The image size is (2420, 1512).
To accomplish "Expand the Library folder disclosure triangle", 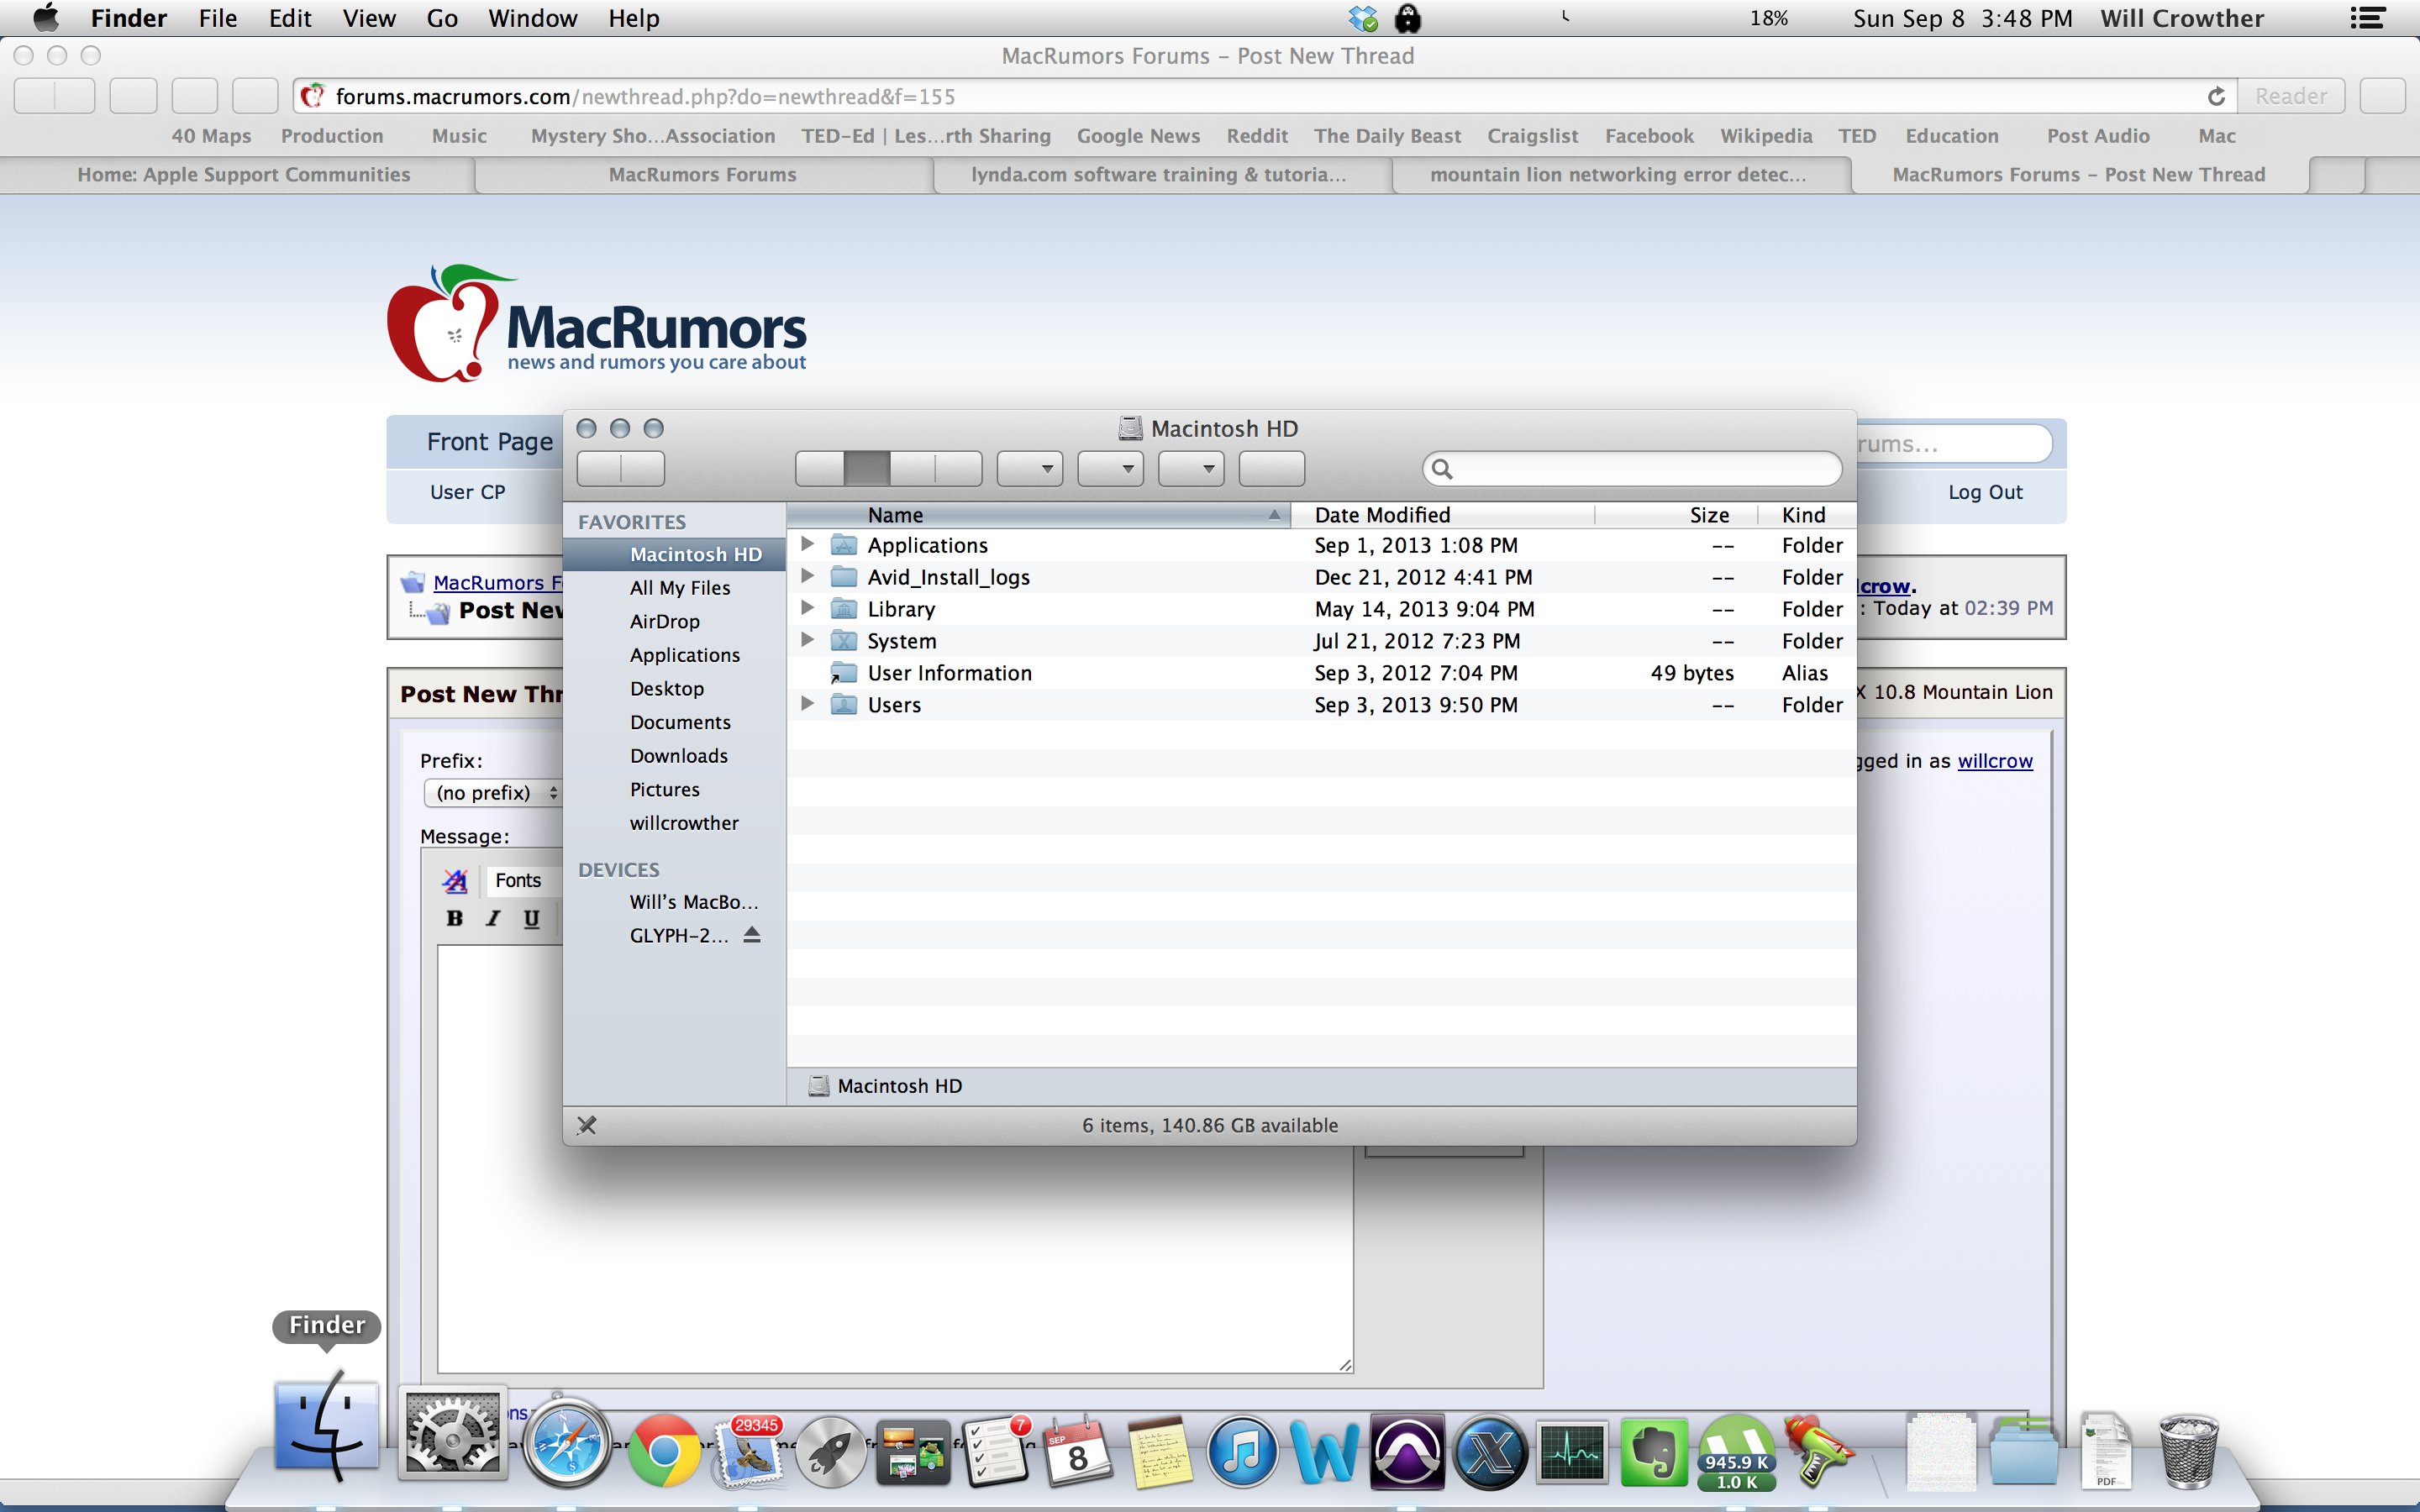I will tap(807, 608).
